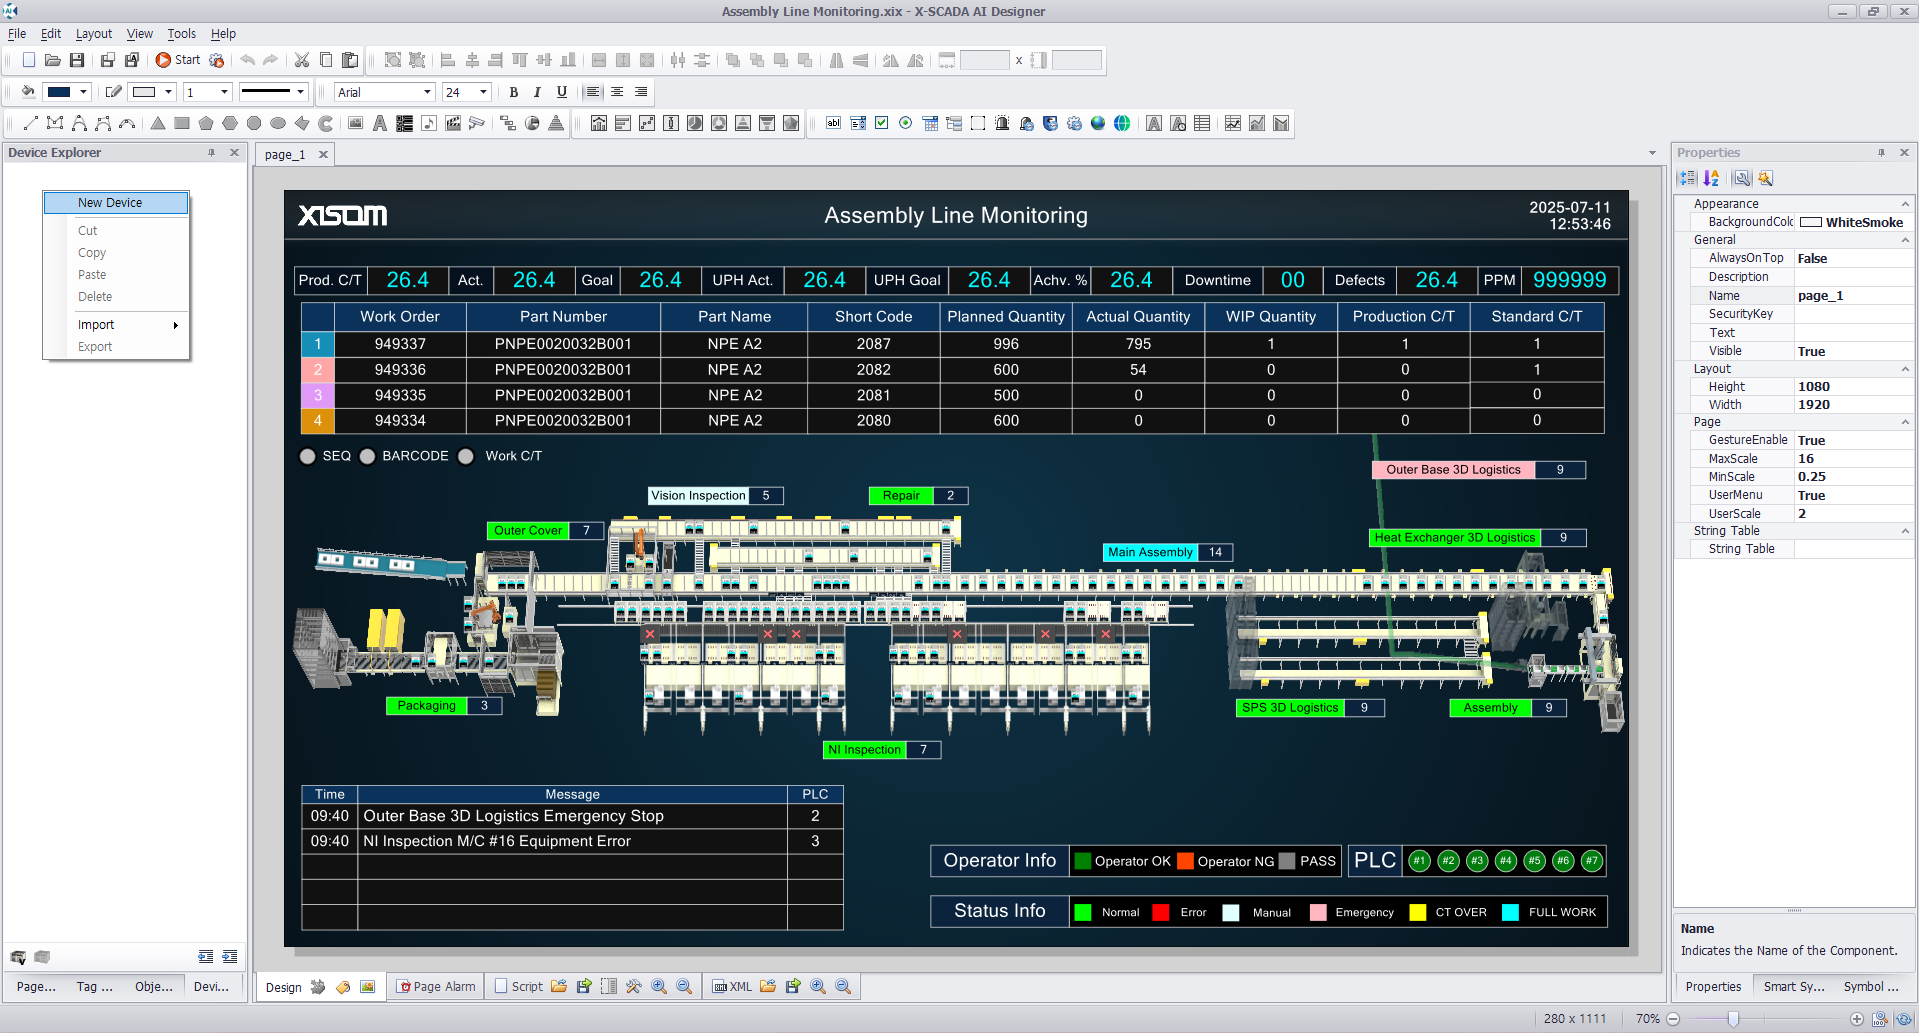Save the project with the floppy icon
1919x1033 pixels.
[77, 60]
